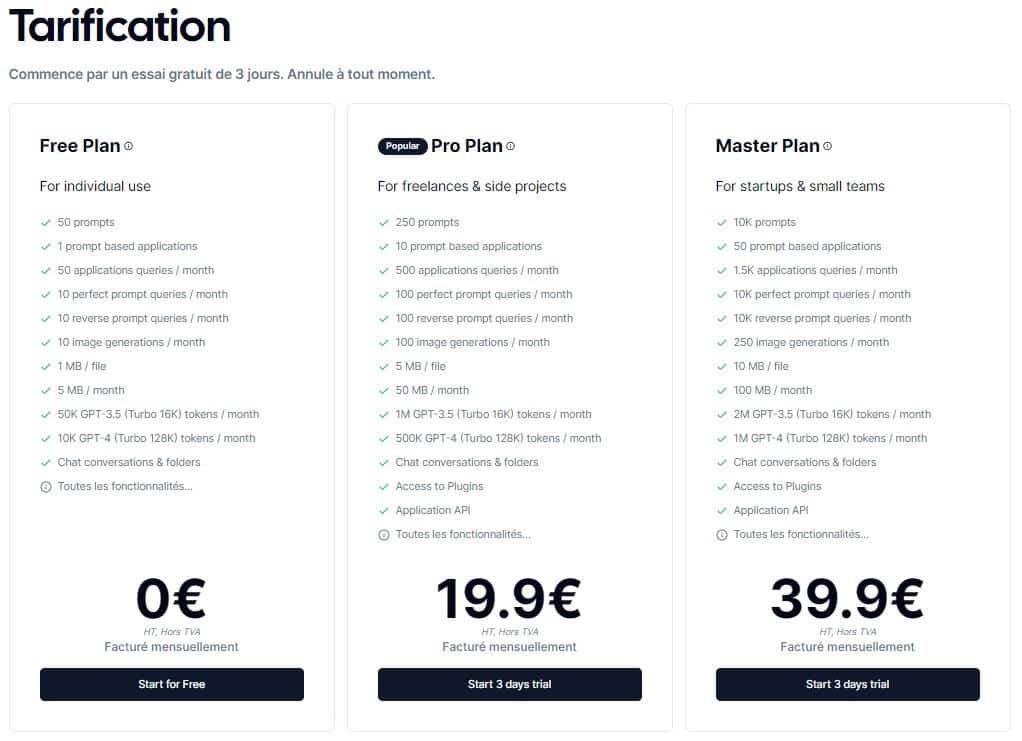Image resolution: width=1022 pixels, height=741 pixels.
Task: Click the 19.9€ Pro Plan price
Action: pyautogui.click(x=508, y=599)
